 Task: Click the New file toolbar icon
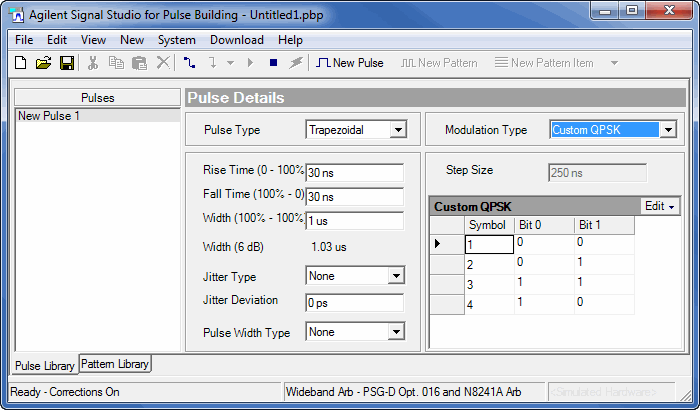[x=20, y=63]
